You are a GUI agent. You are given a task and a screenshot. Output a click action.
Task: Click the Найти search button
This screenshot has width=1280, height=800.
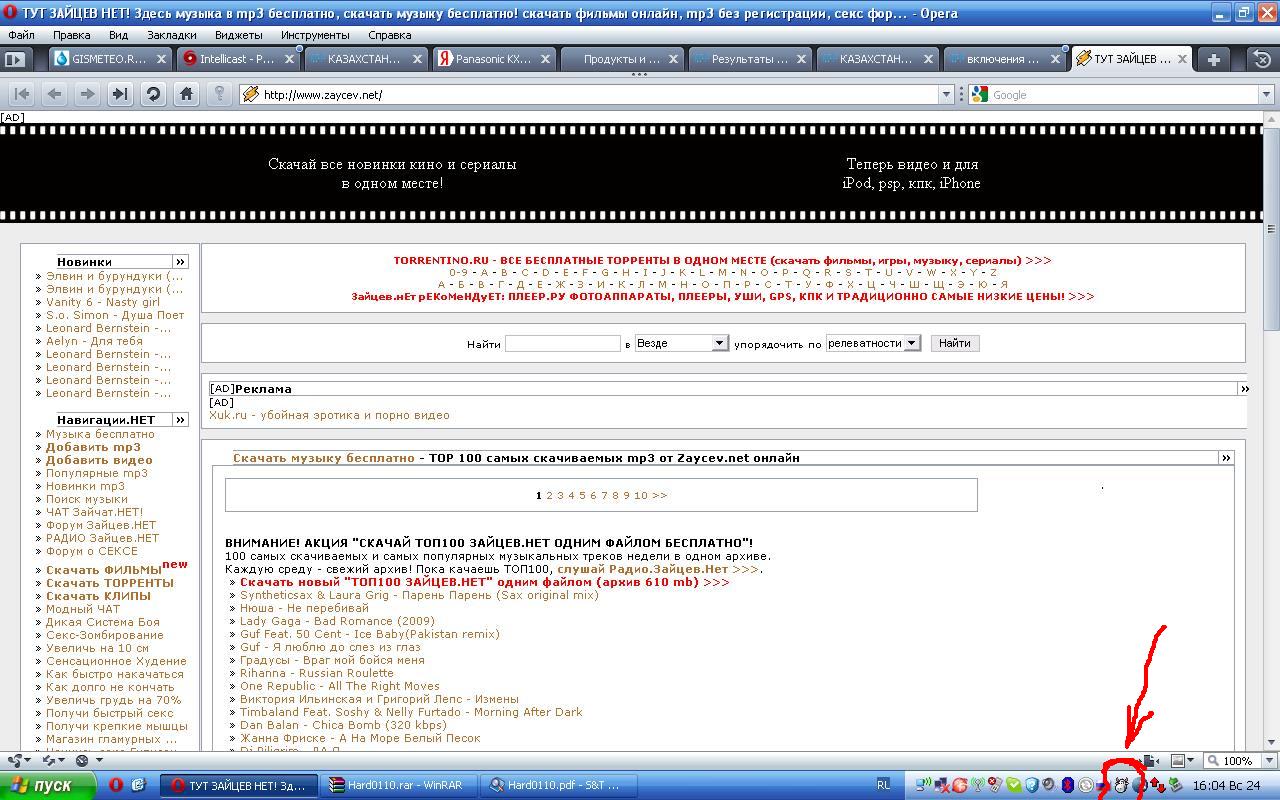(955, 343)
